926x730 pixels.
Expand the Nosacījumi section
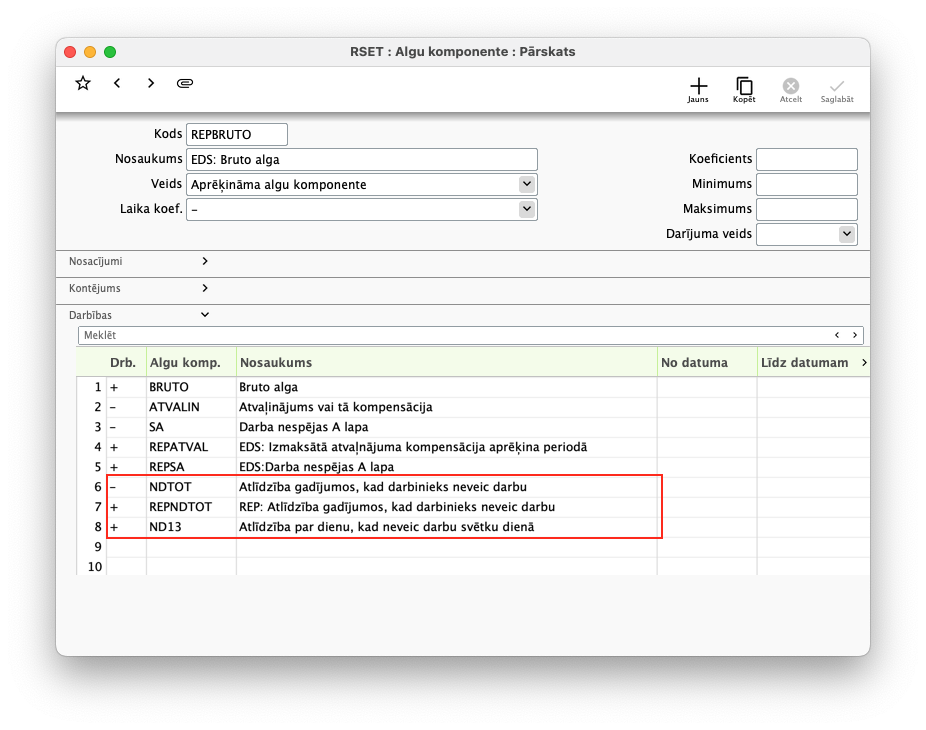[x=205, y=261]
